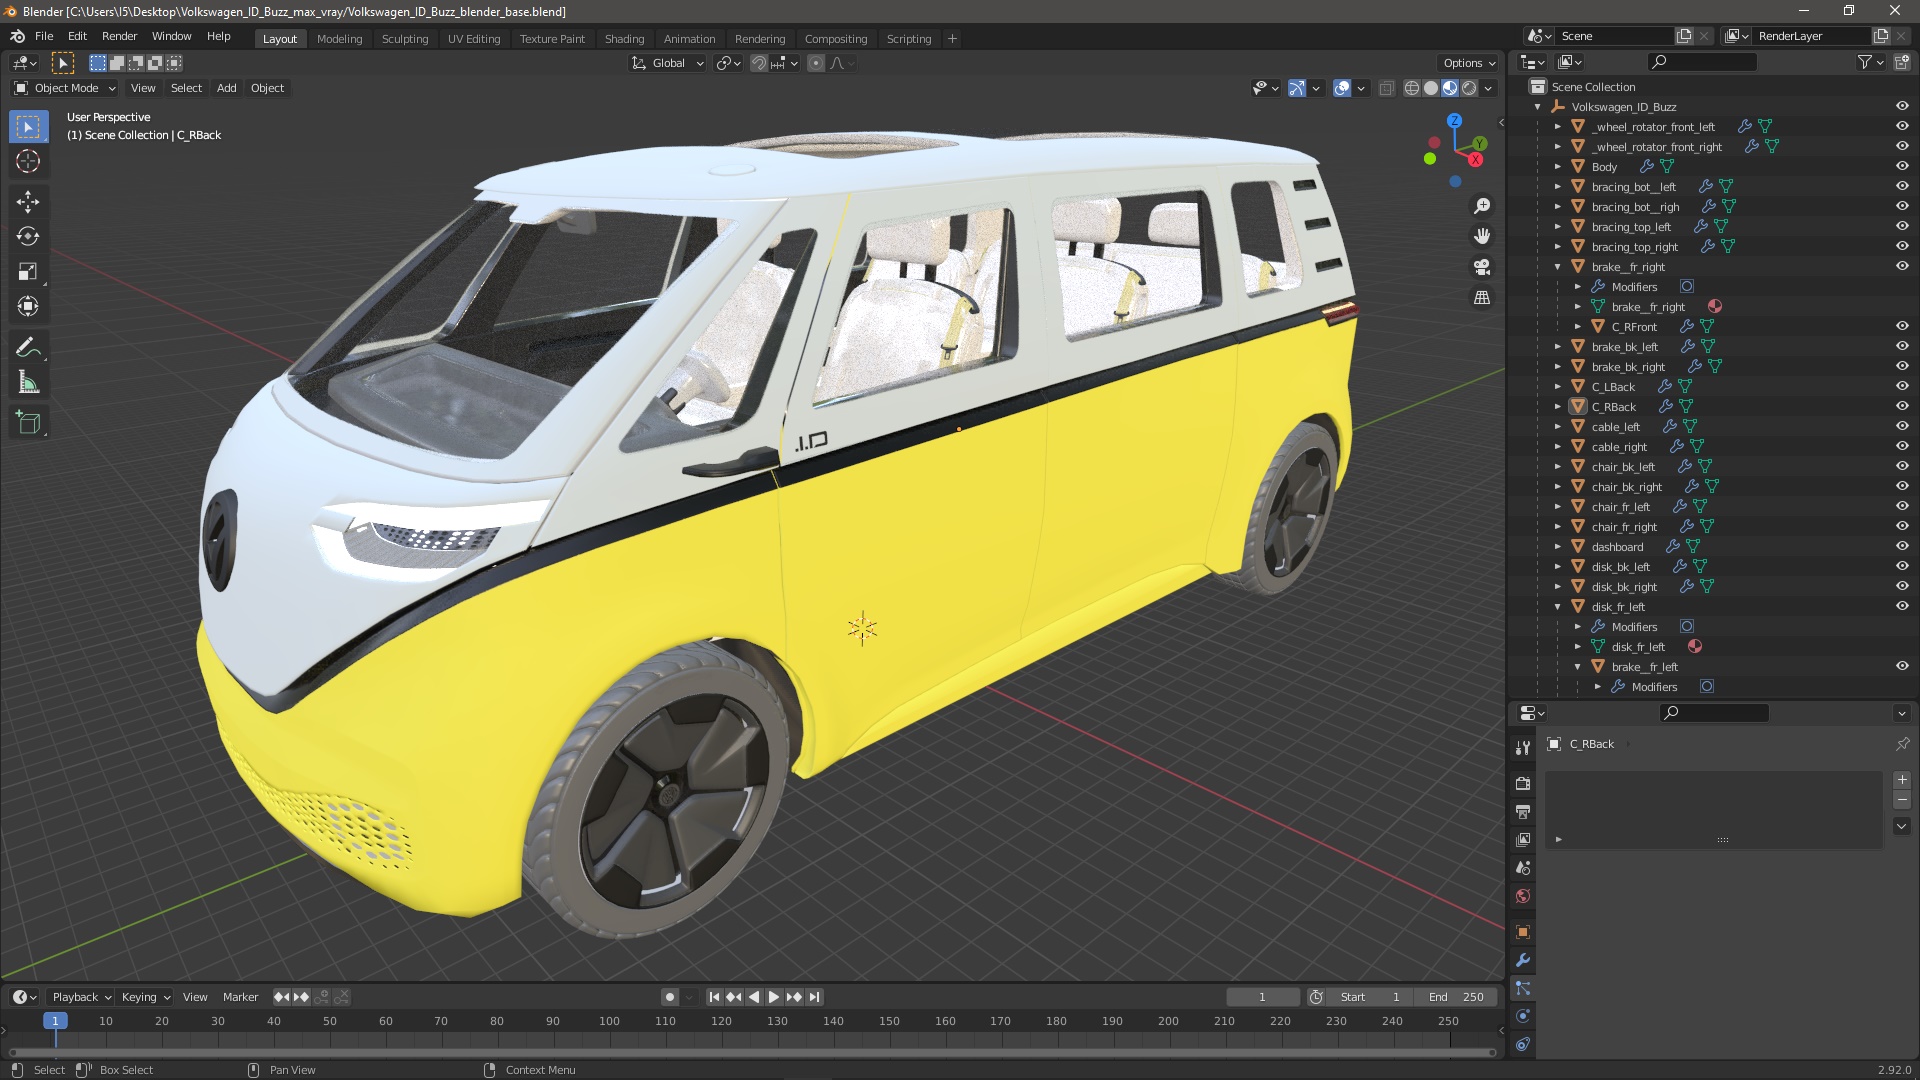Toggle auto keying record button
This screenshot has height=1080, width=1920.
point(670,997)
